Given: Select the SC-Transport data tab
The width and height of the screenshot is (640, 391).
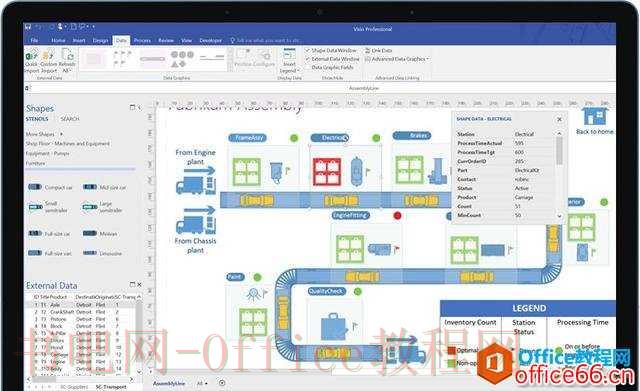Looking at the screenshot, I should point(111,386).
